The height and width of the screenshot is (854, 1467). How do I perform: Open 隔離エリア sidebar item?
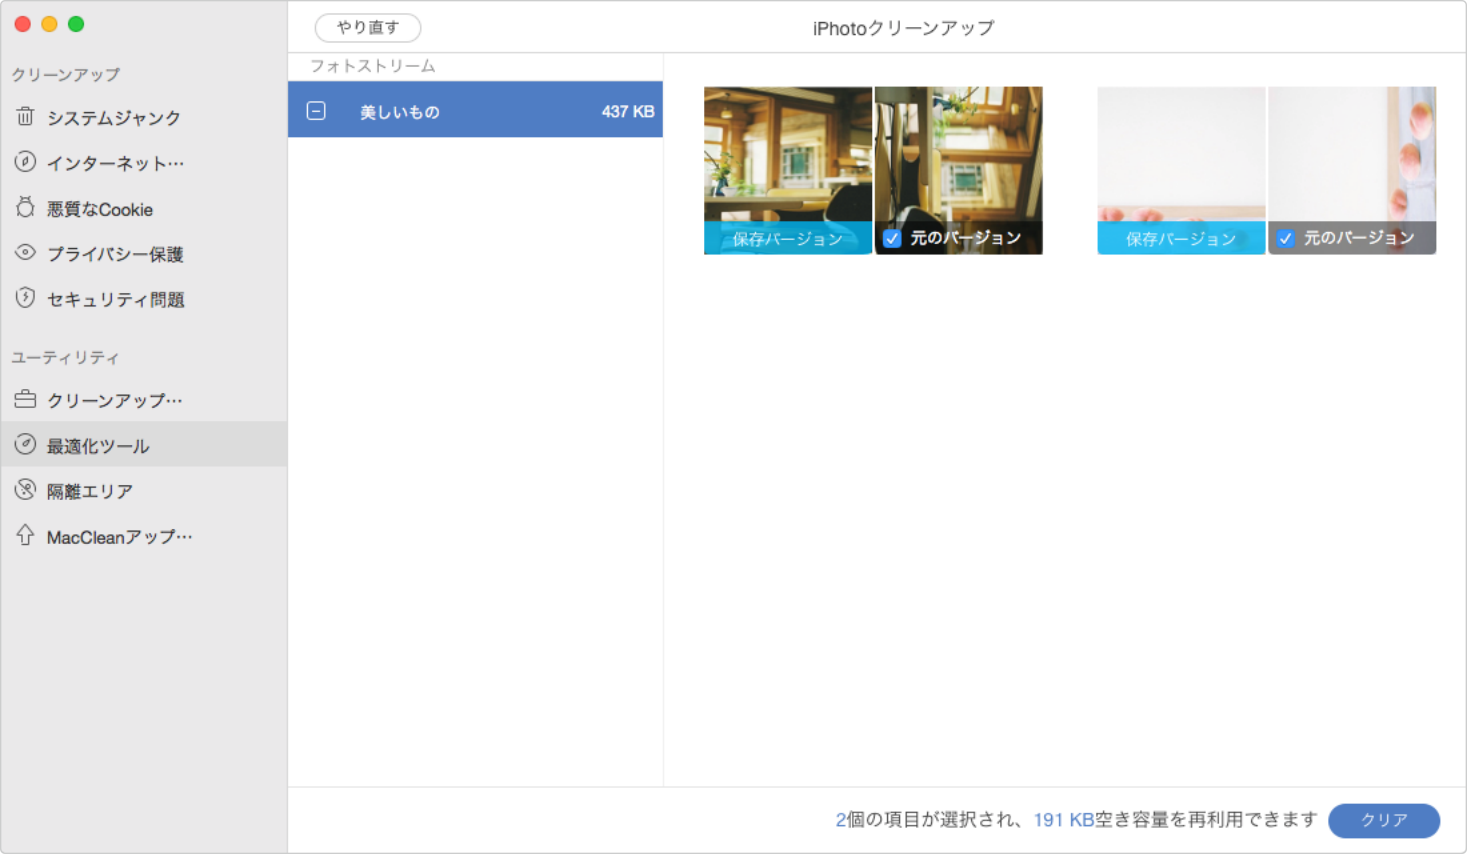(144, 490)
